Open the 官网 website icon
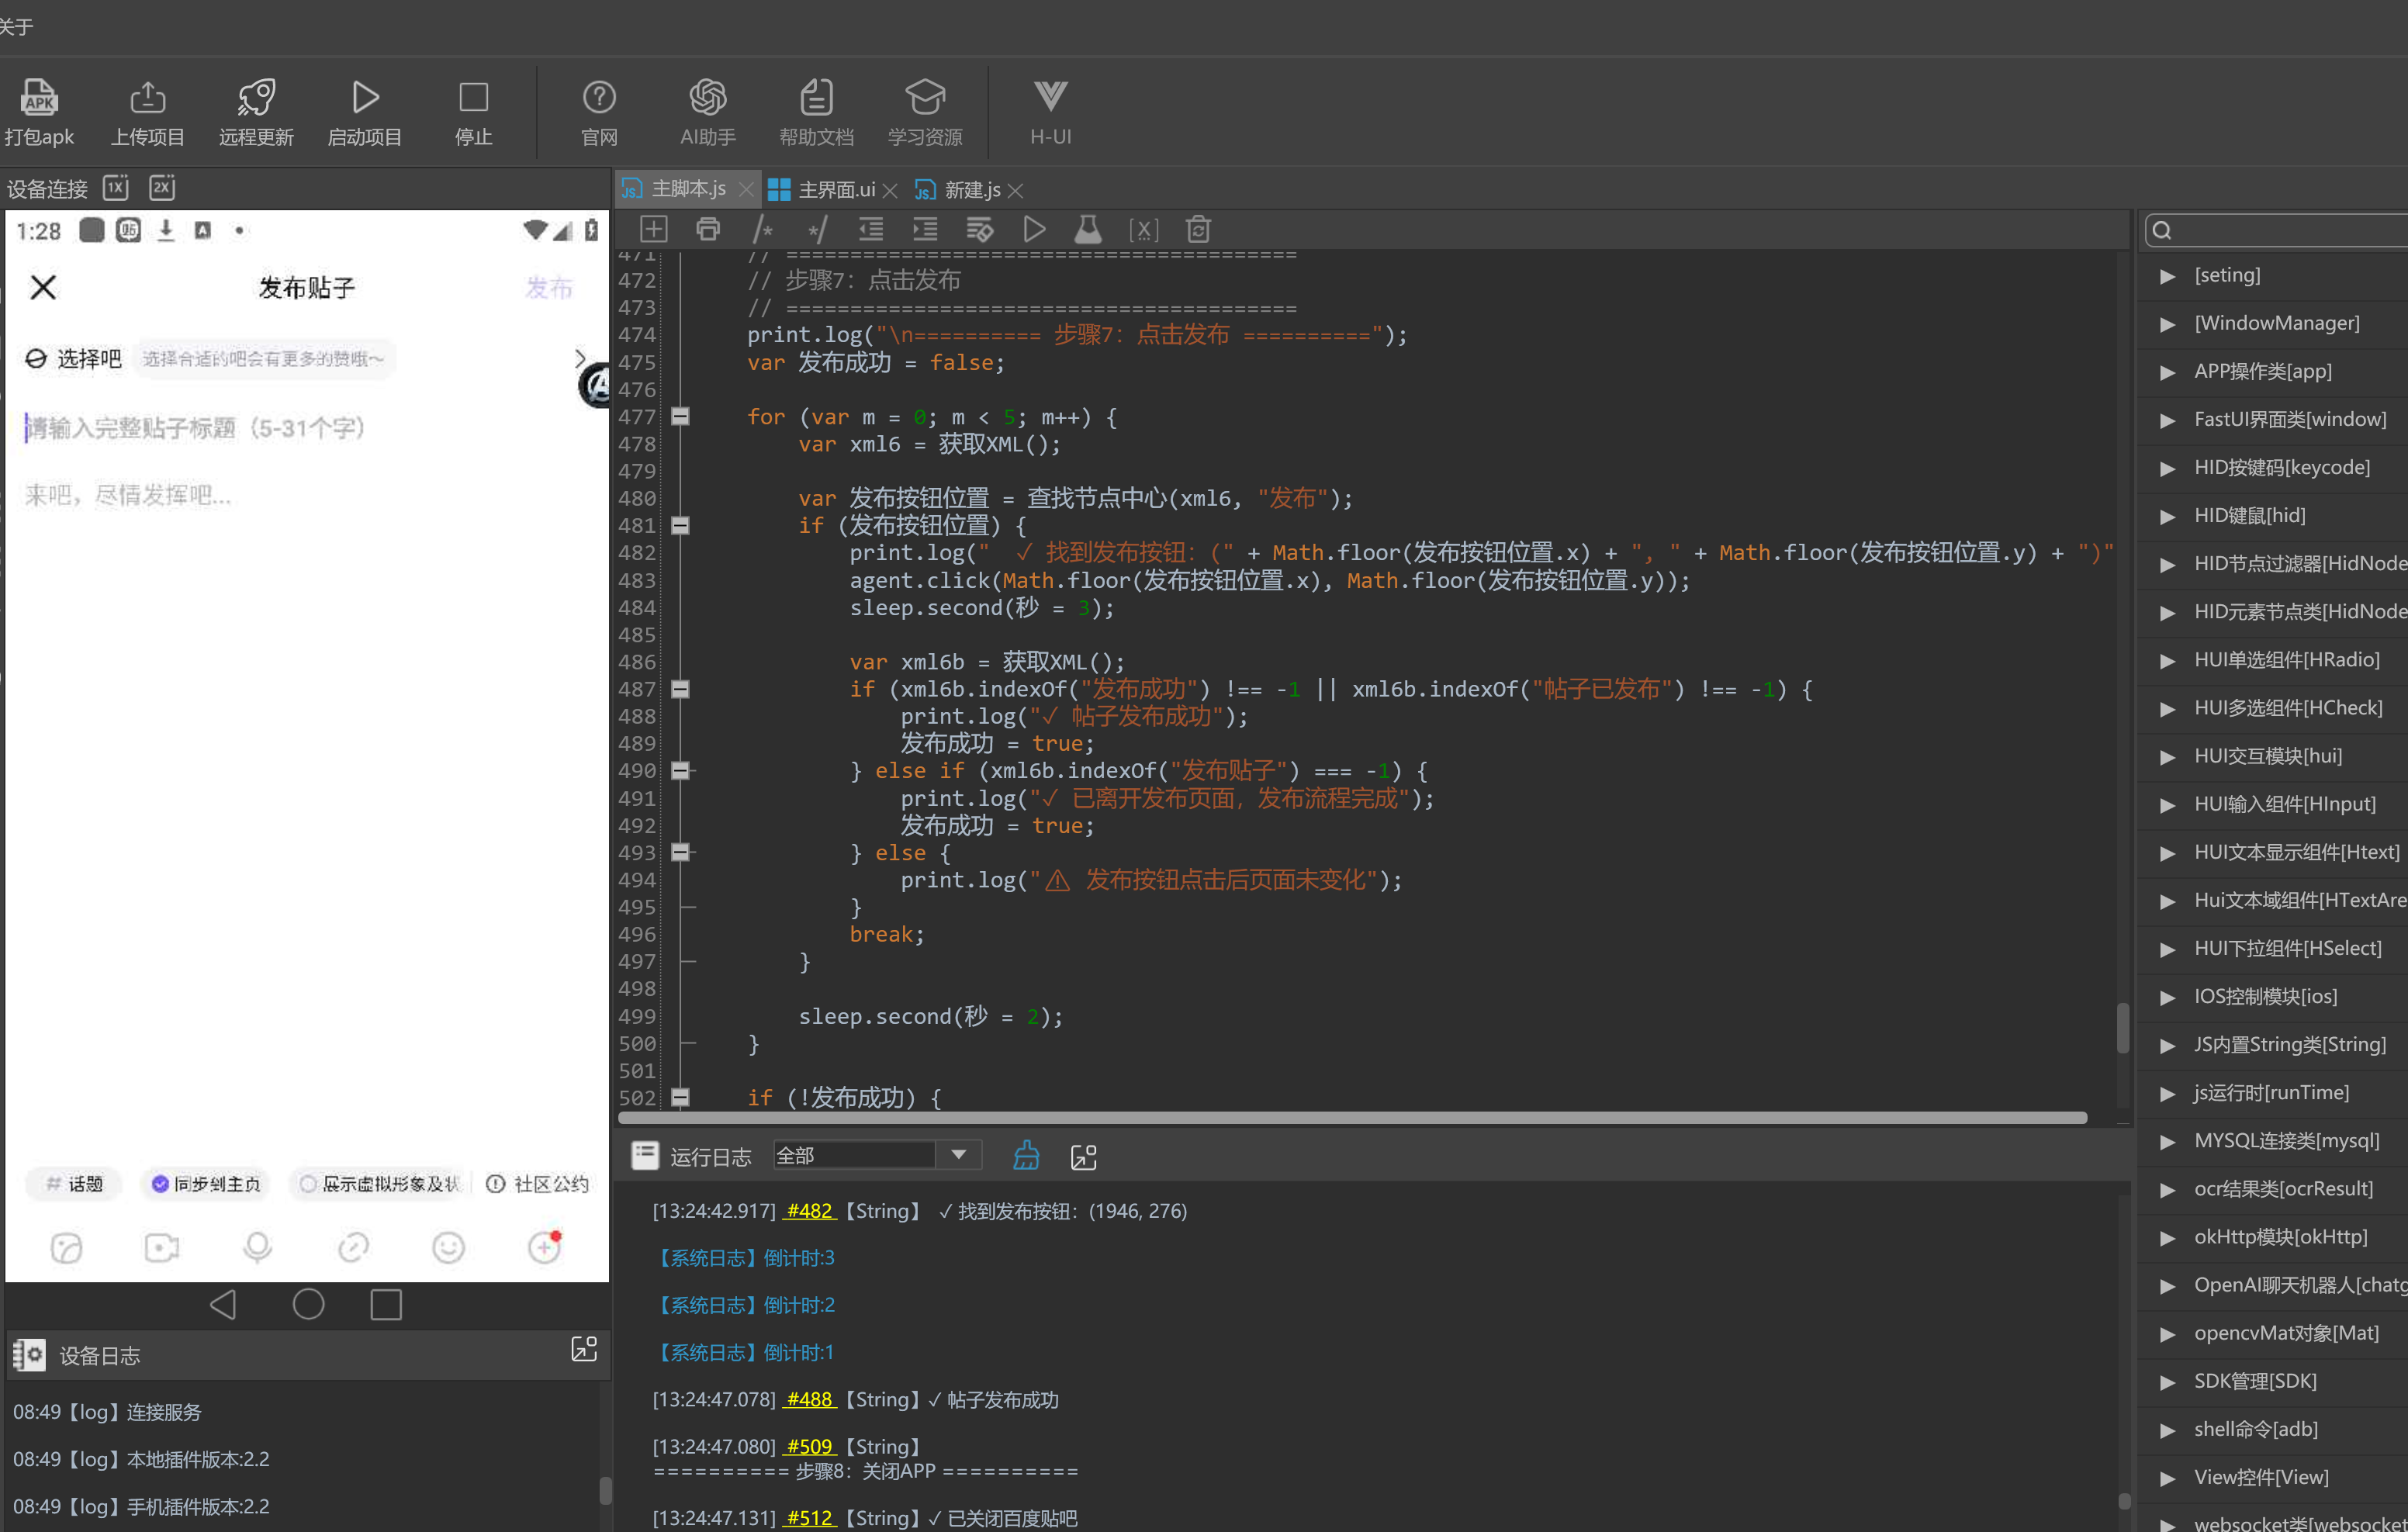The width and height of the screenshot is (2408, 1532). click(599, 97)
